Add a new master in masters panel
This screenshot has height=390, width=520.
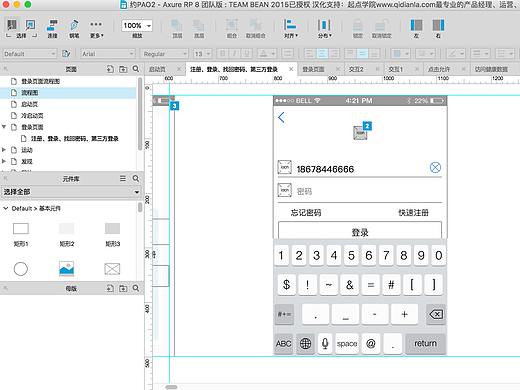click(110, 288)
